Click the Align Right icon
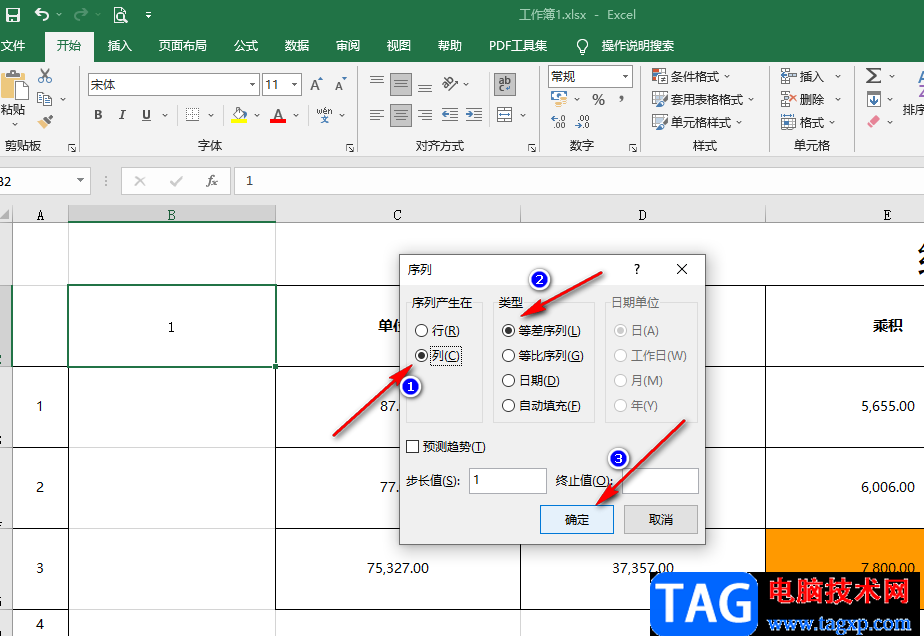This screenshot has height=636, width=924. coord(425,114)
